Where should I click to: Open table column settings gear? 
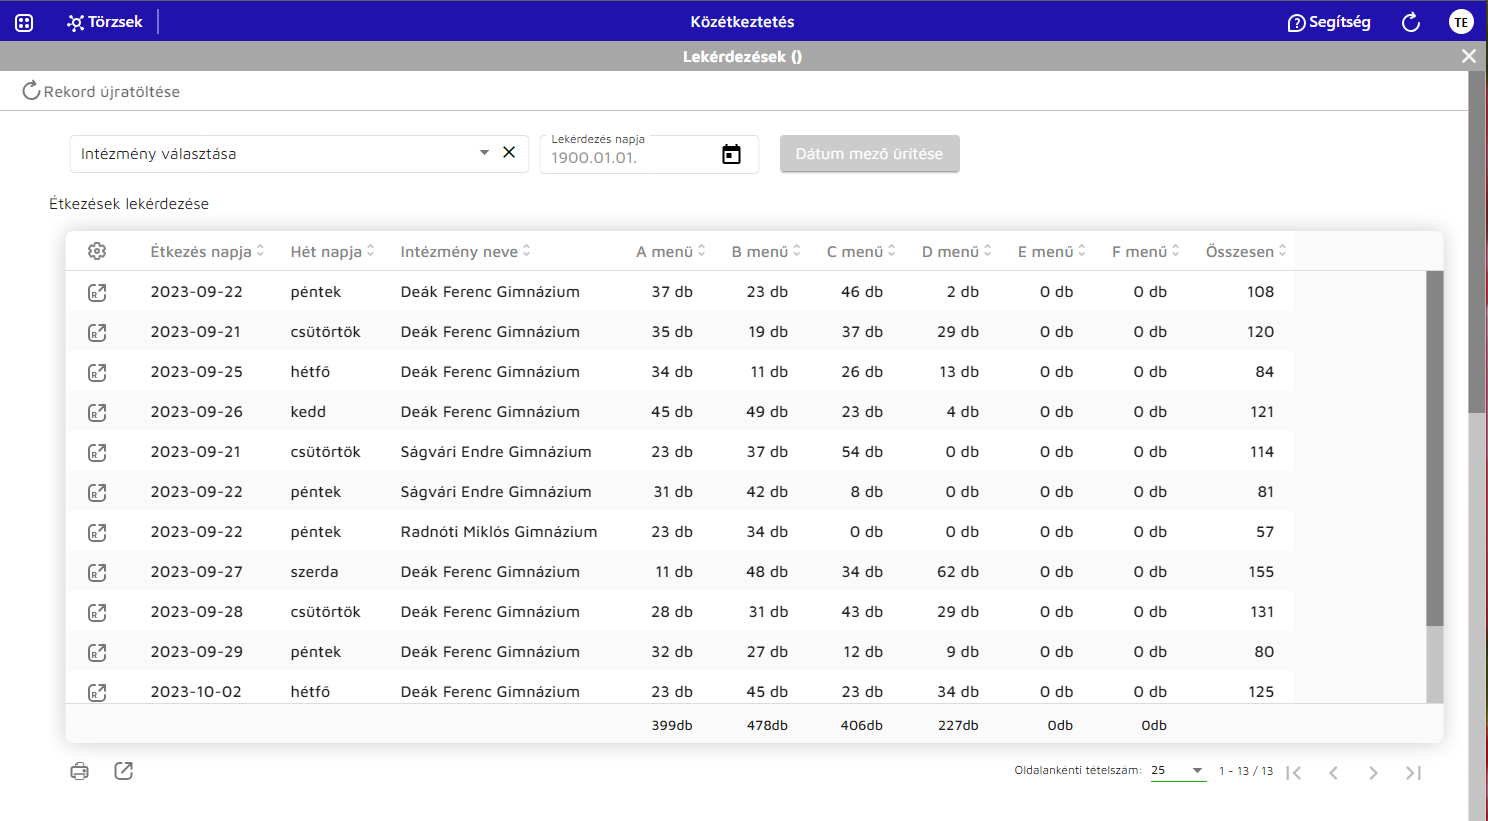click(97, 251)
